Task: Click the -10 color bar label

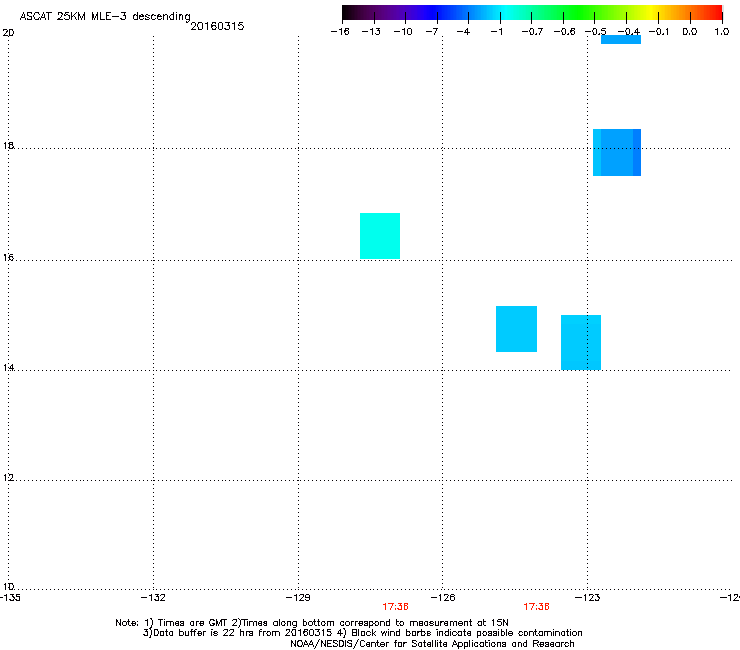Action: tap(403, 32)
